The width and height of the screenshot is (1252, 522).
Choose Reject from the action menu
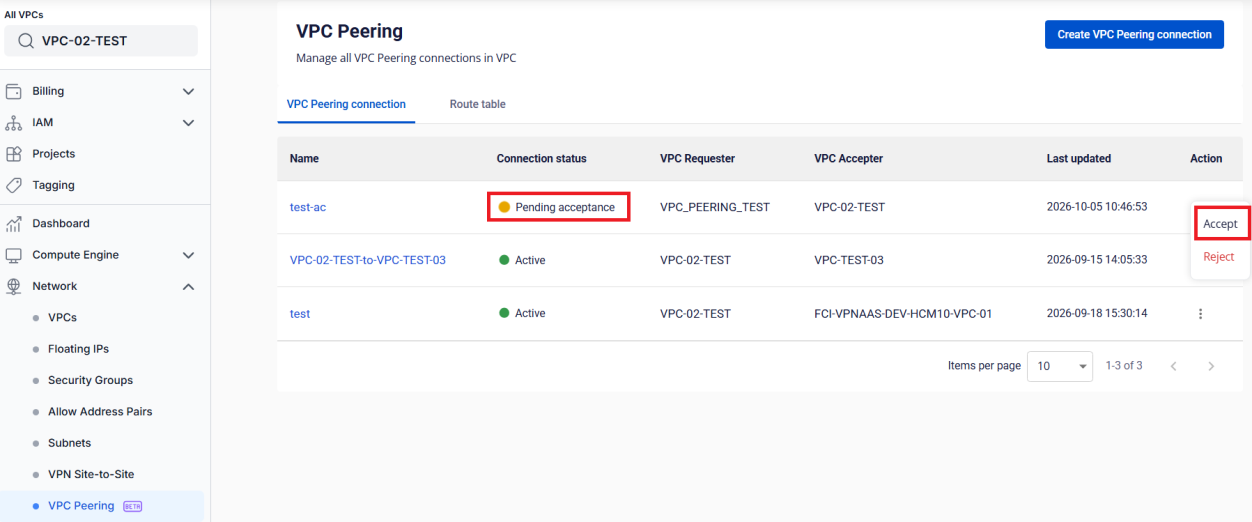1218,257
